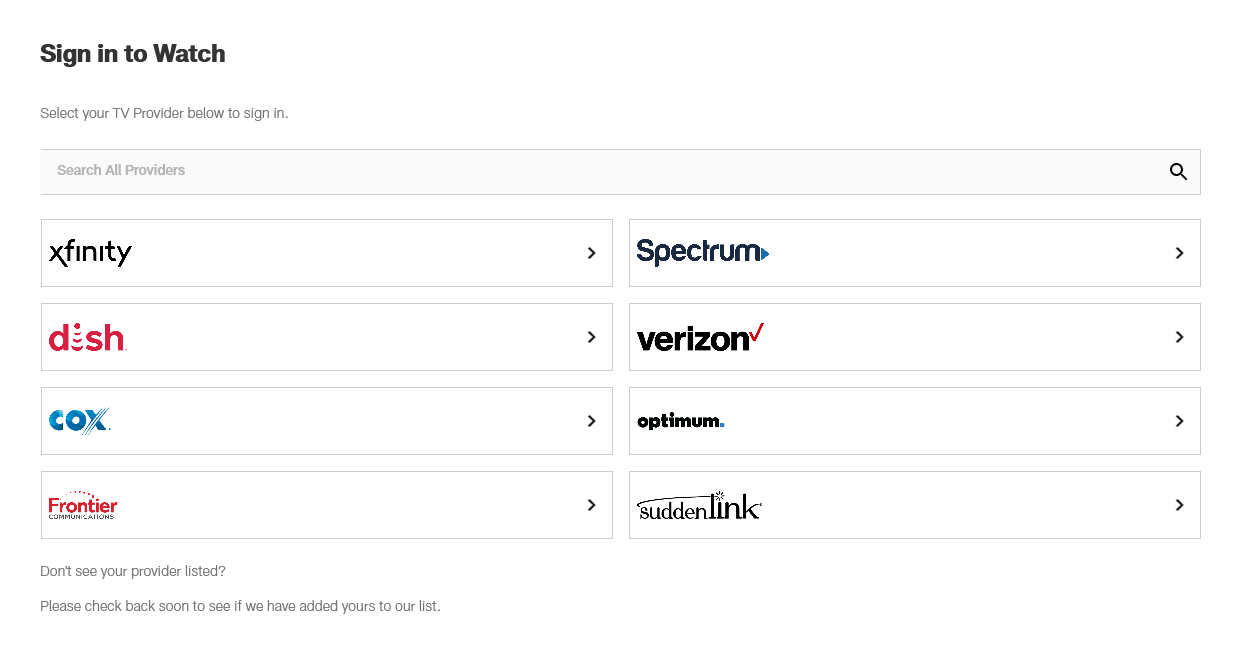Select the Spectrum provider logo
The width and height of the screenshot is (1240, 663).
click(x=702, y=252)
